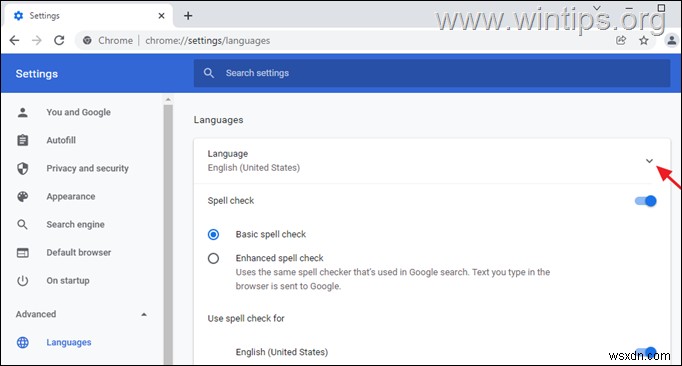Toggle spell check for English (United States)
Image resolution: width=682 pixels, height=366 pixels.
pos(646,352)
